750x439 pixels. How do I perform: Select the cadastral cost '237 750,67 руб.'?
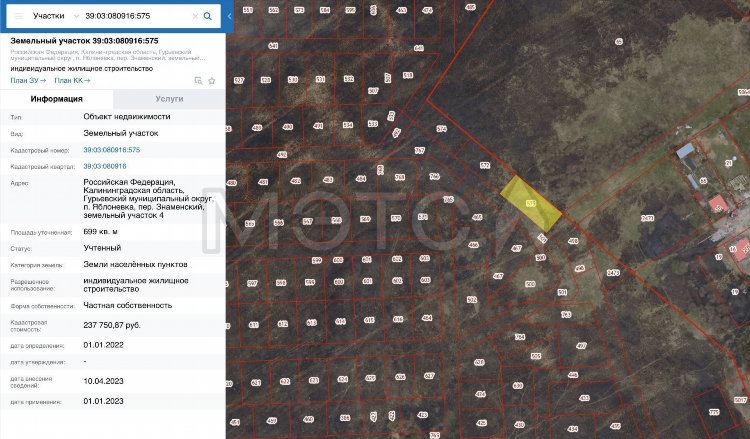pos(112,325)
